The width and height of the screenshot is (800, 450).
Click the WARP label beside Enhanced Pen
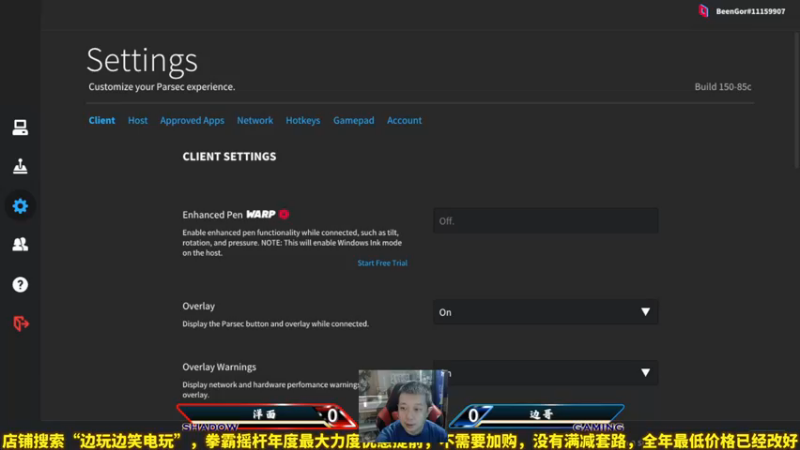click(x=261, y=214)
